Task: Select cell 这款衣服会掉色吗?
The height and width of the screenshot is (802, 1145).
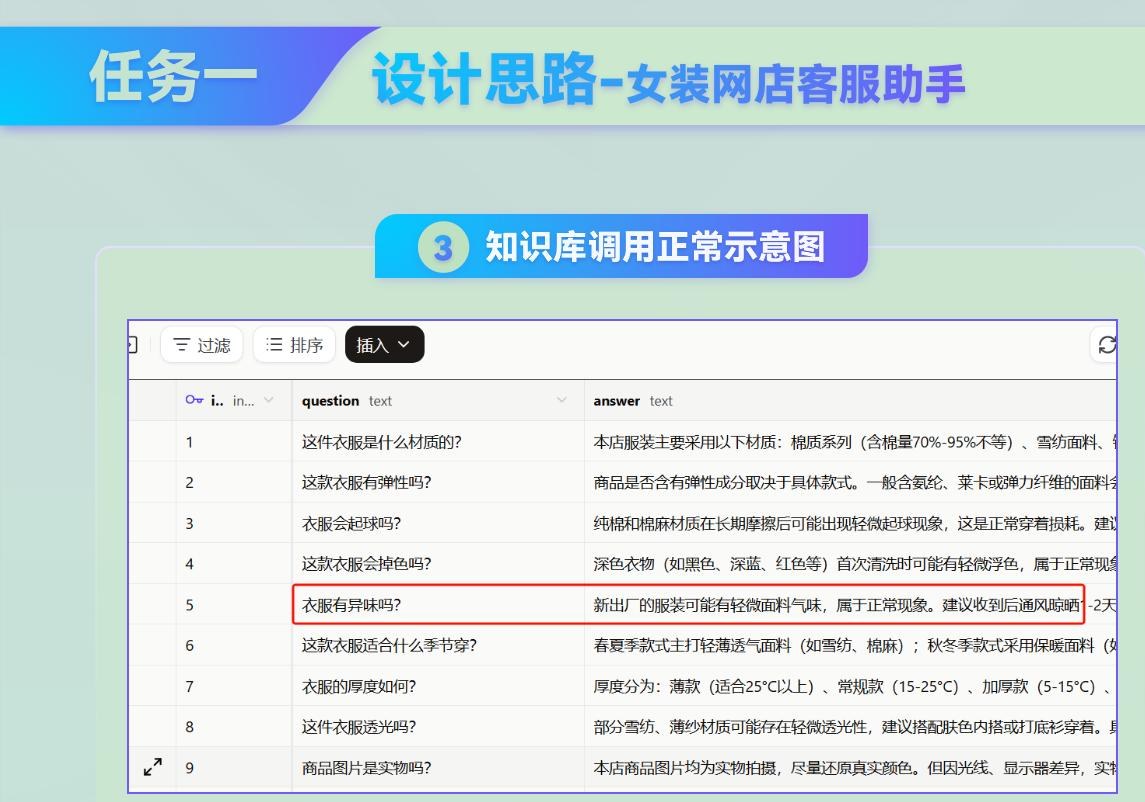Action: [x=438, y=563]
